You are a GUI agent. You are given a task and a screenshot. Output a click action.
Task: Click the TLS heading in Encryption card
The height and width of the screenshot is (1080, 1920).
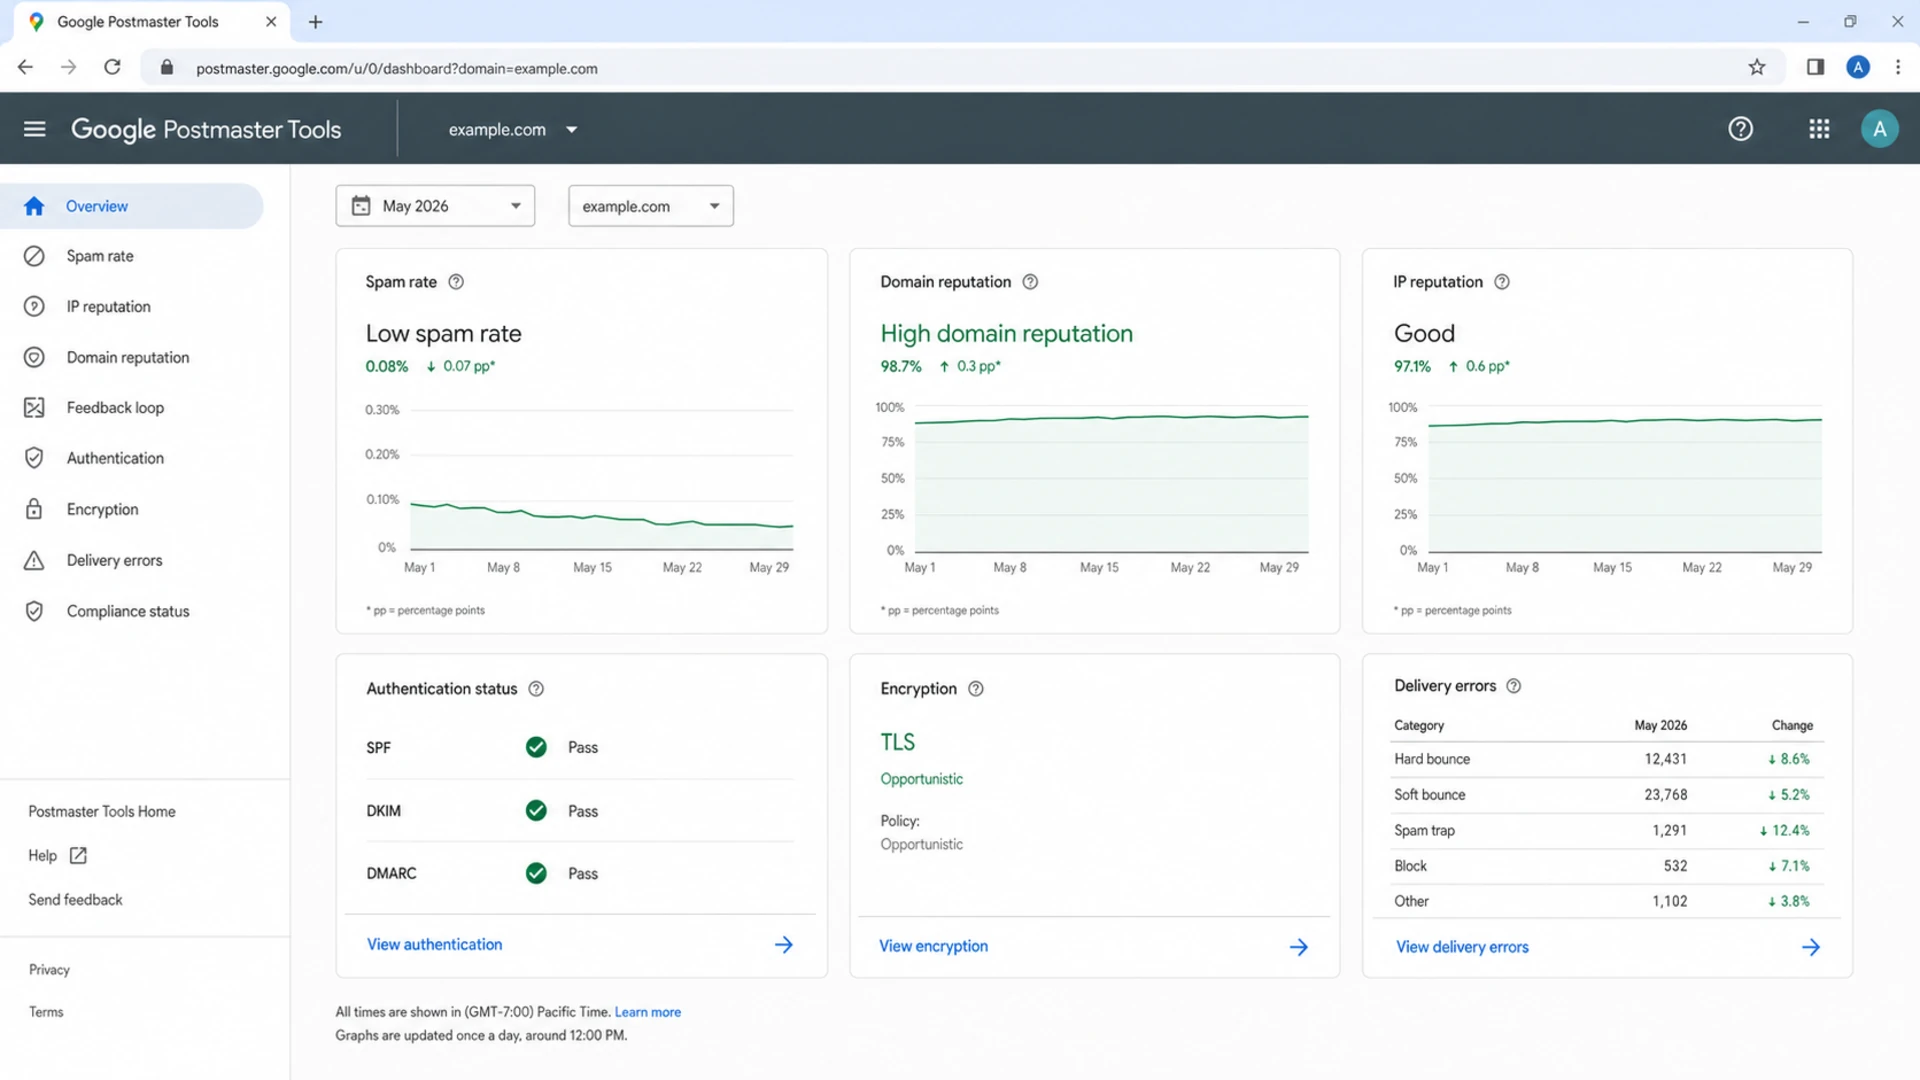pos(897,743)
